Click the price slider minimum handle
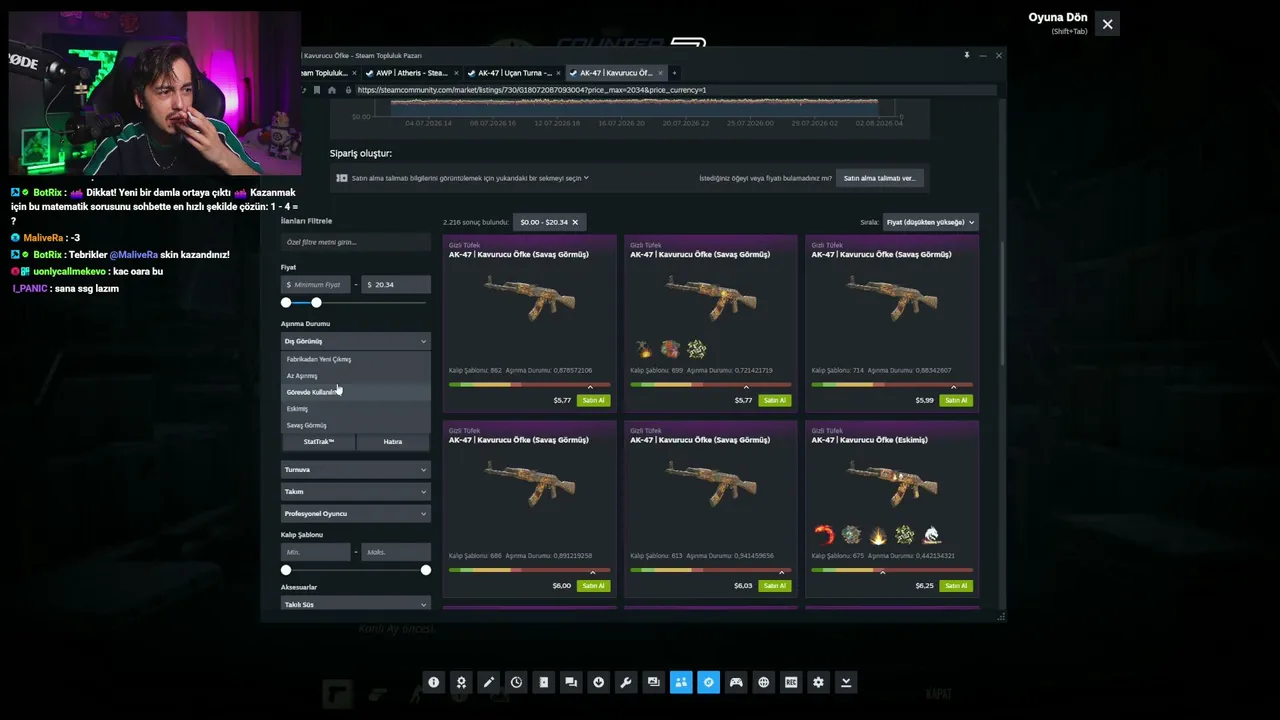Screen dimensions: 1280x720 click(286, 302)
